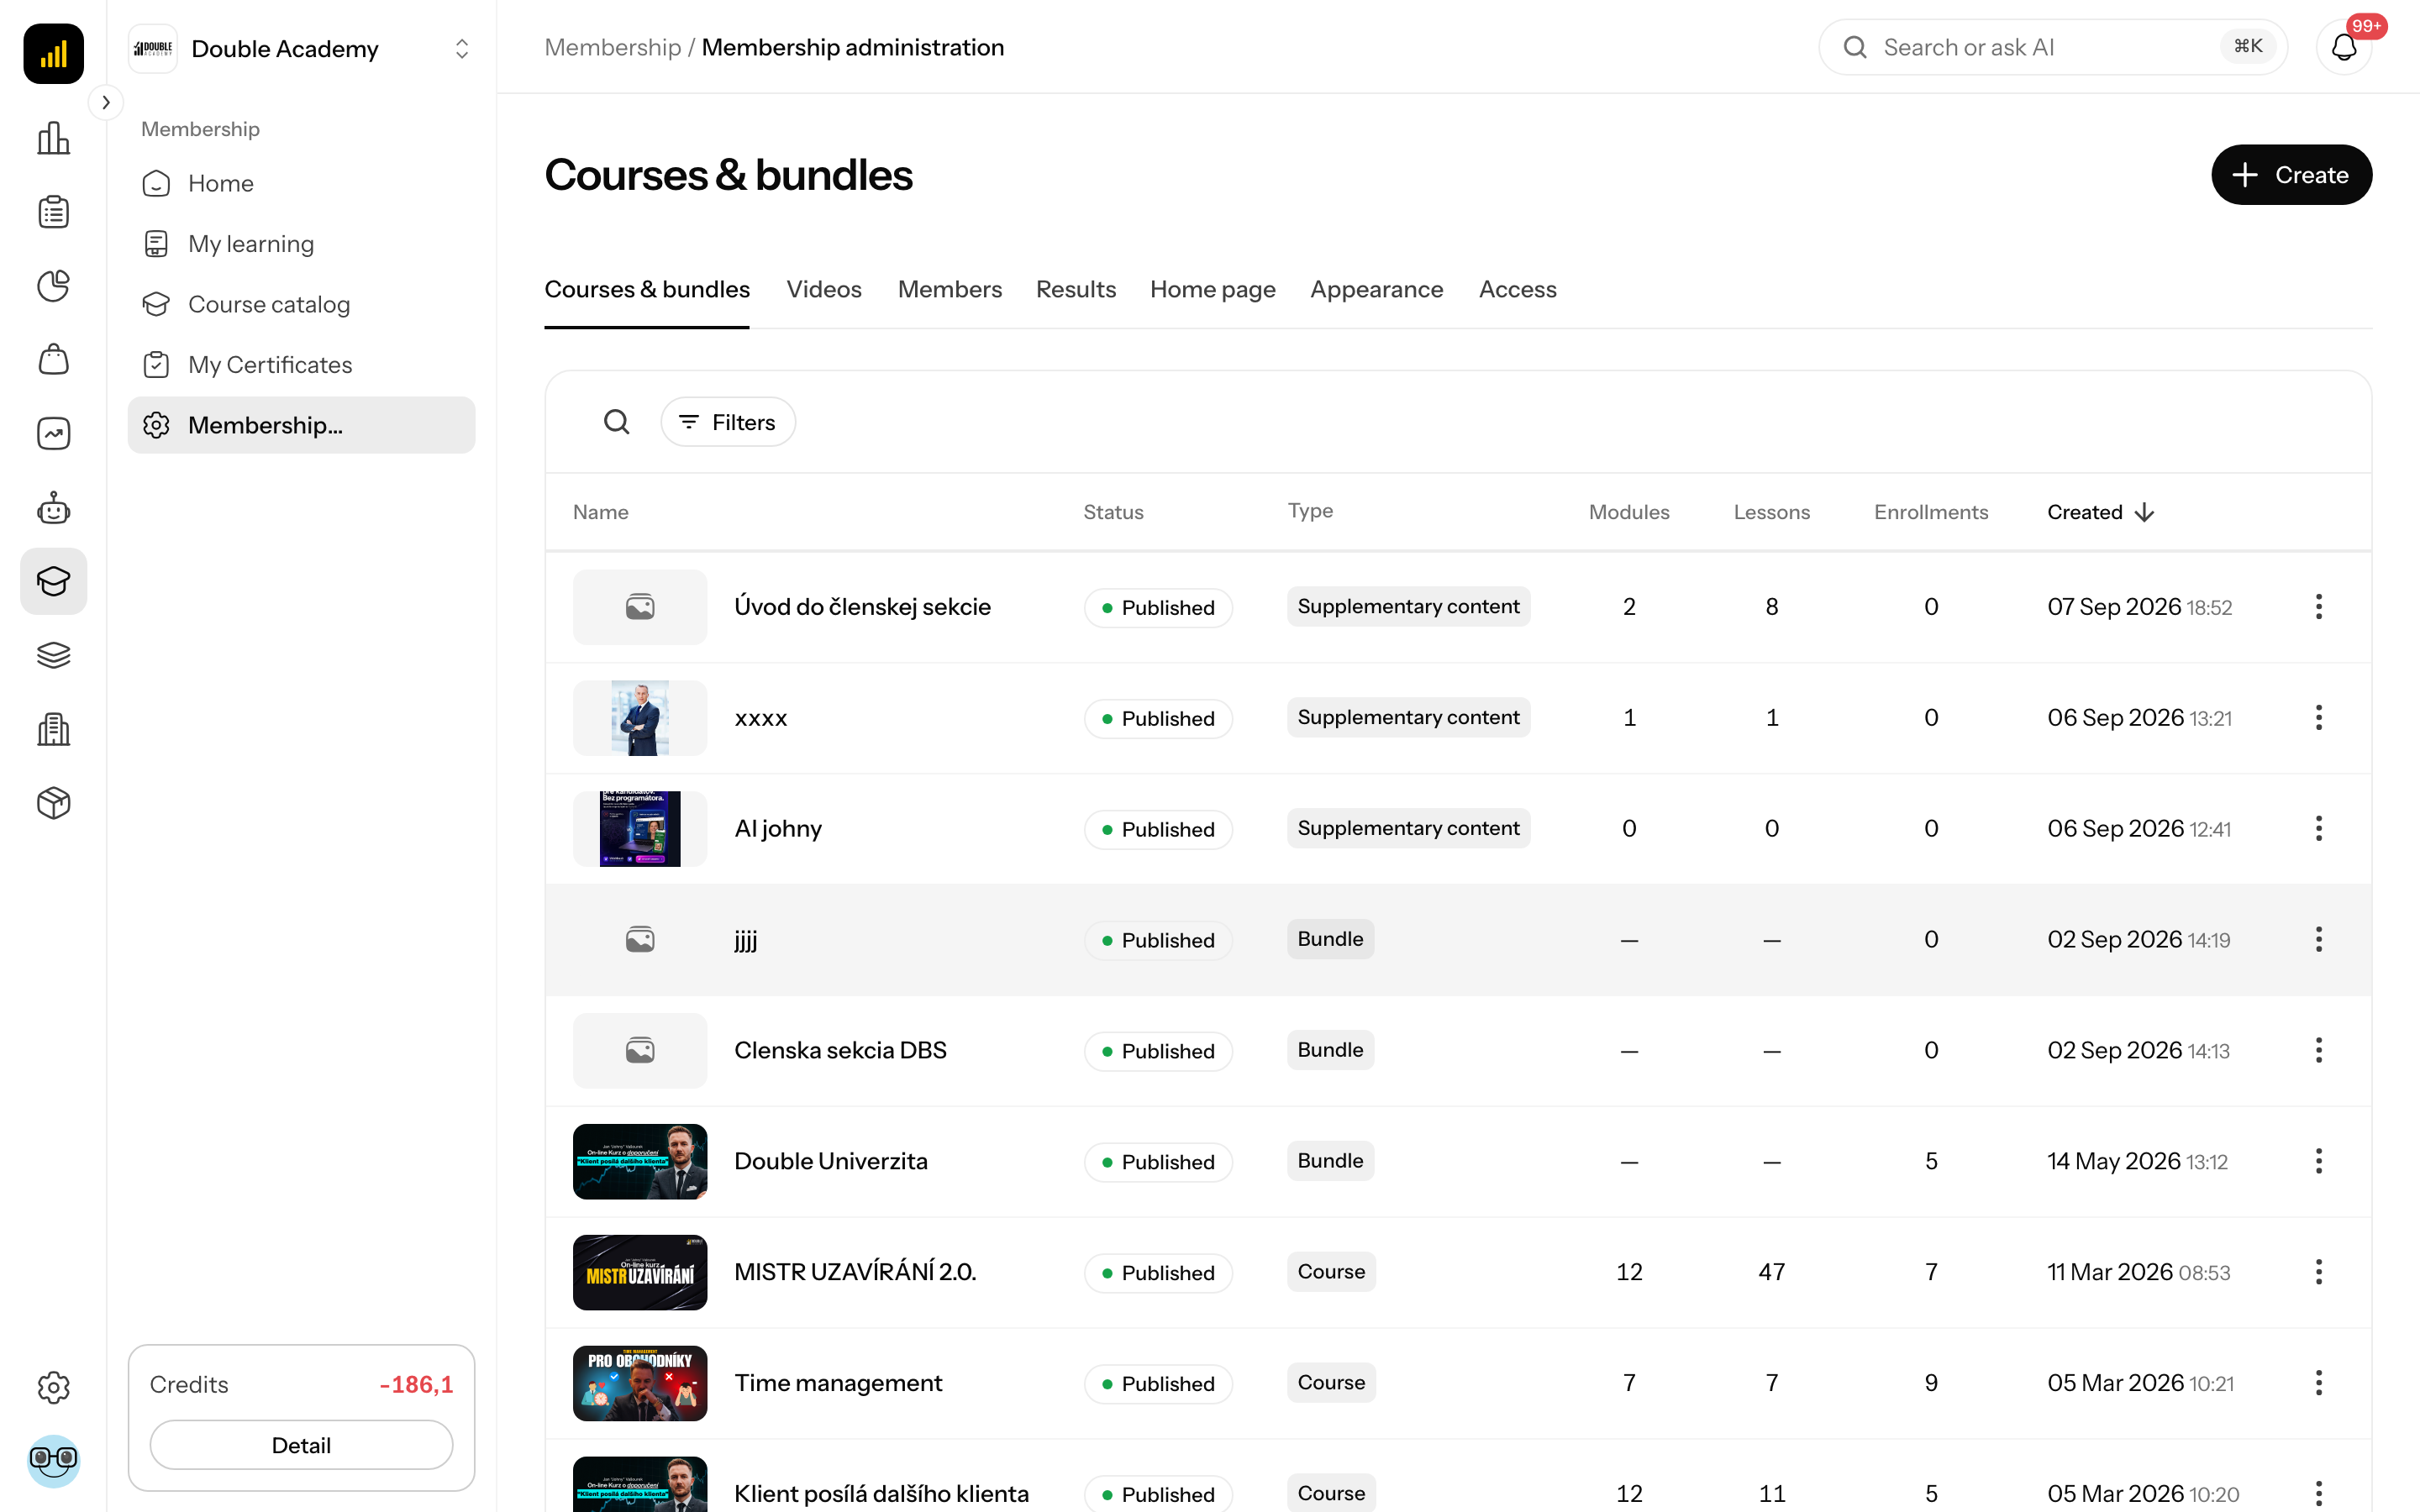Open row menu for Úvod do členskej sekcie
Image resolution: width=2420 pixels, height=1512 pixels.
2318,607
